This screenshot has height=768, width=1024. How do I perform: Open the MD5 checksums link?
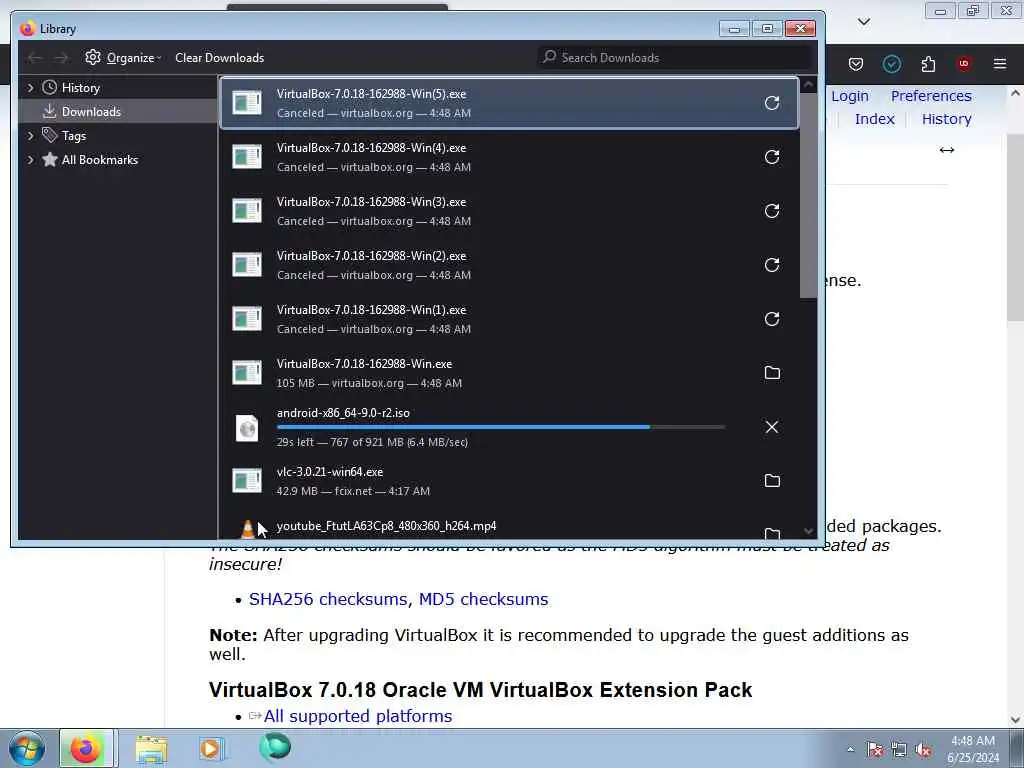tap(483, 599)
